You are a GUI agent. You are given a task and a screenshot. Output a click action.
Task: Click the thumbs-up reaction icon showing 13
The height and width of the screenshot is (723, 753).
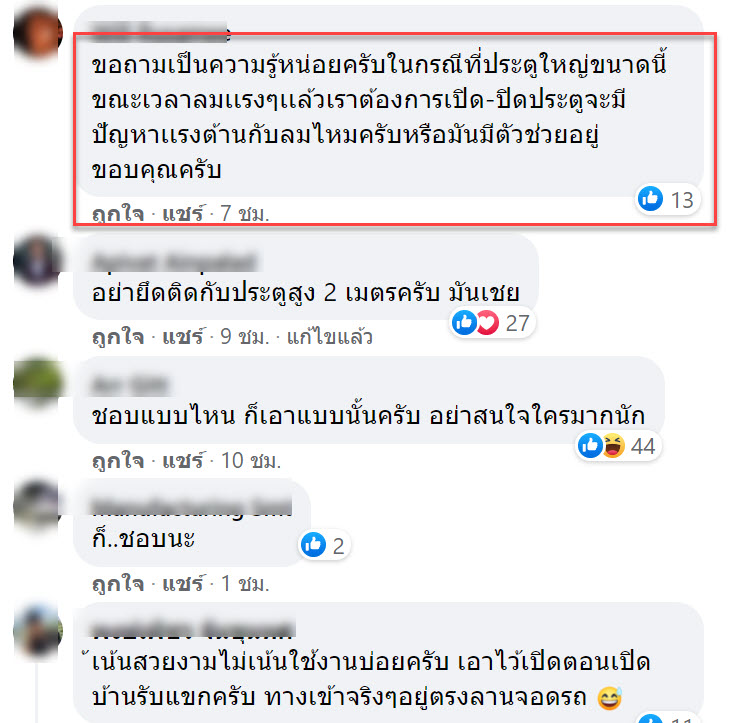coord(650,198)
